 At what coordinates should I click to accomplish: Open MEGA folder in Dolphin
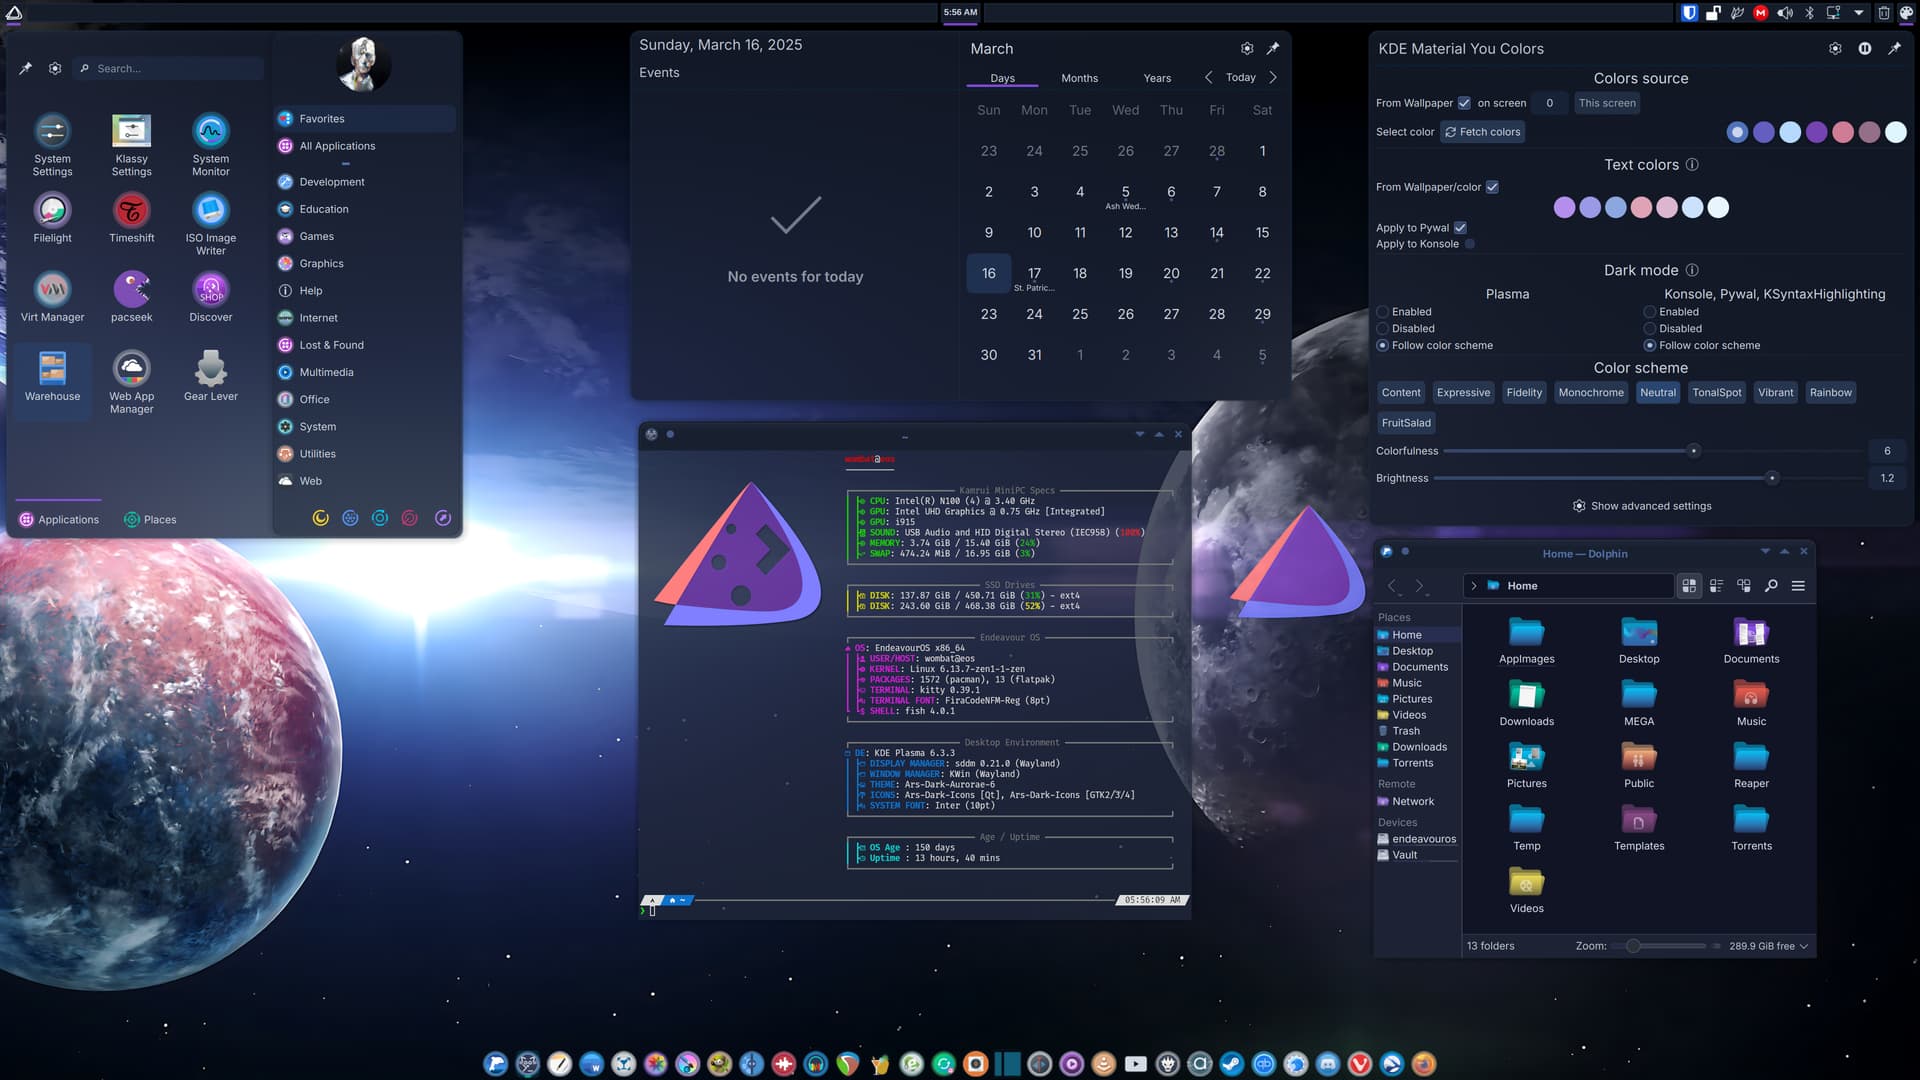click(x=1639, y=703)
